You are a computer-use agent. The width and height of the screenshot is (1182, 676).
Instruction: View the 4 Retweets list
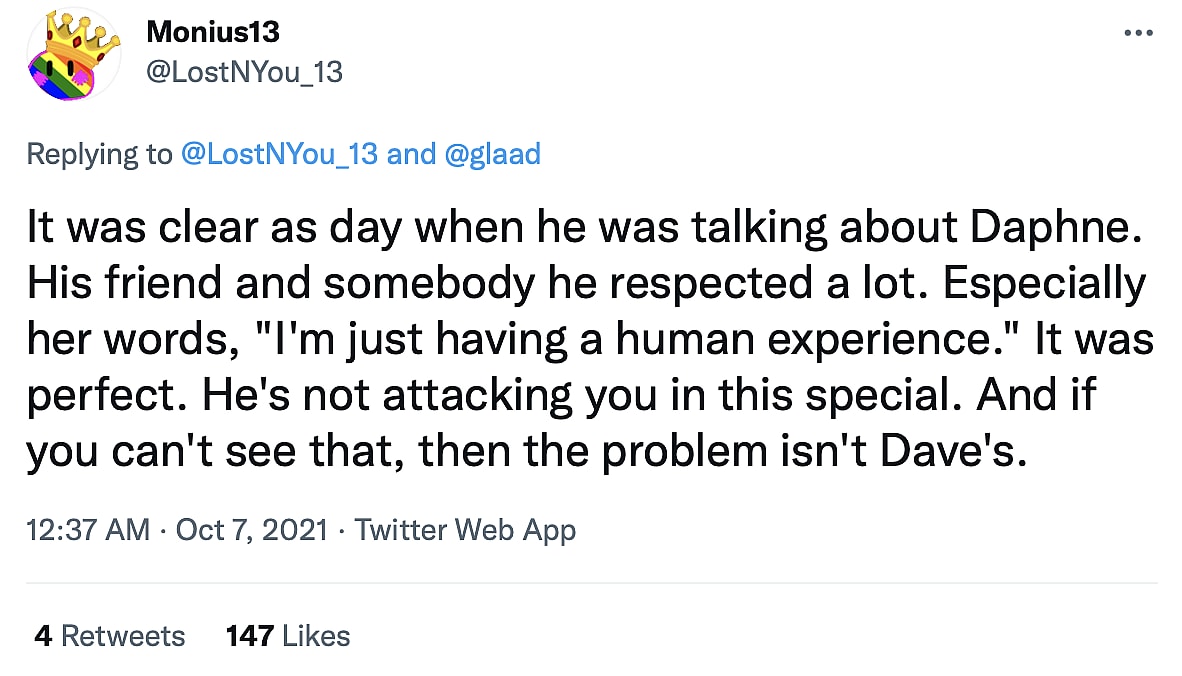(x=109, y=636)
